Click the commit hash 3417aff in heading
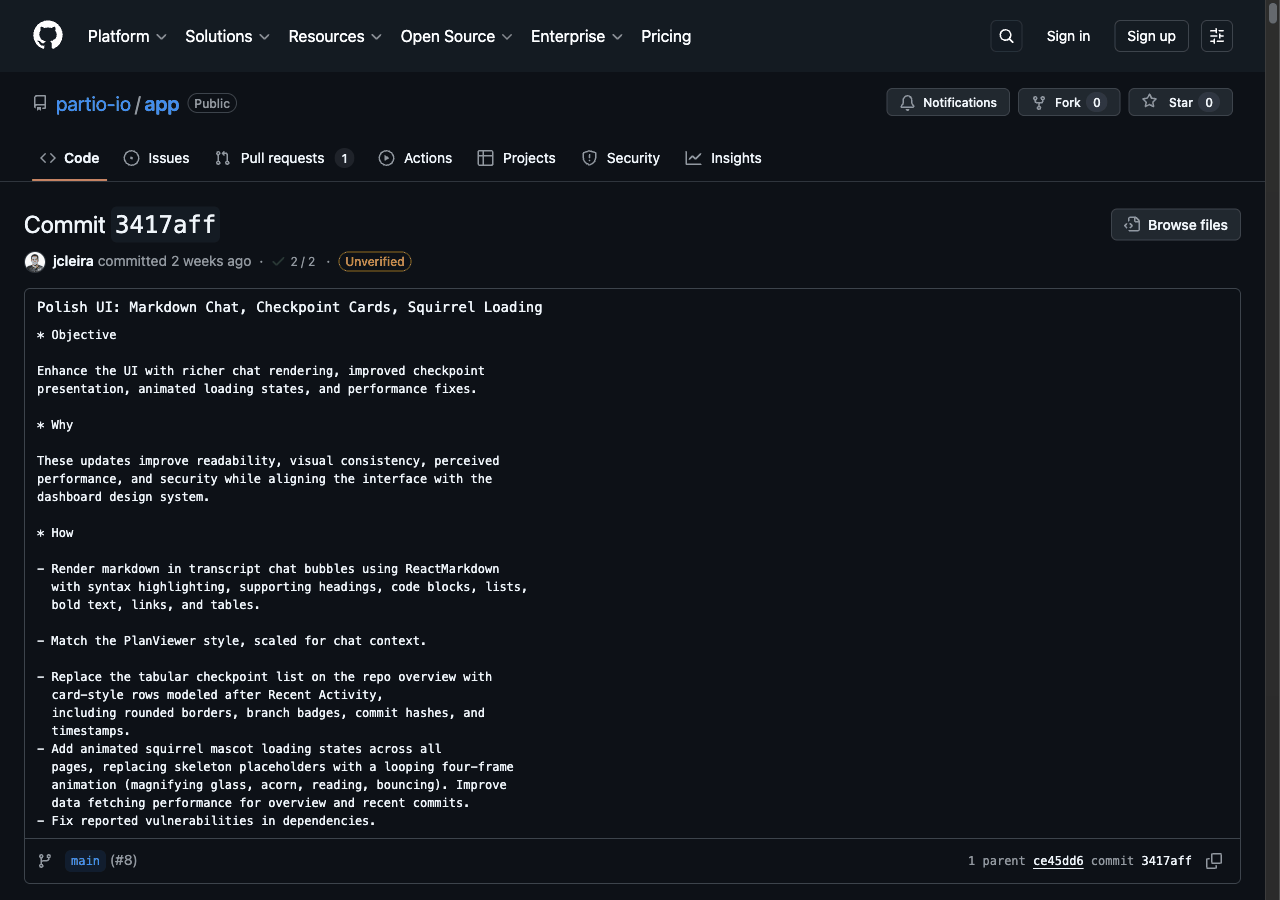Image resolution: width=1280 pixels, height=900 pixels. coord(165,225)
